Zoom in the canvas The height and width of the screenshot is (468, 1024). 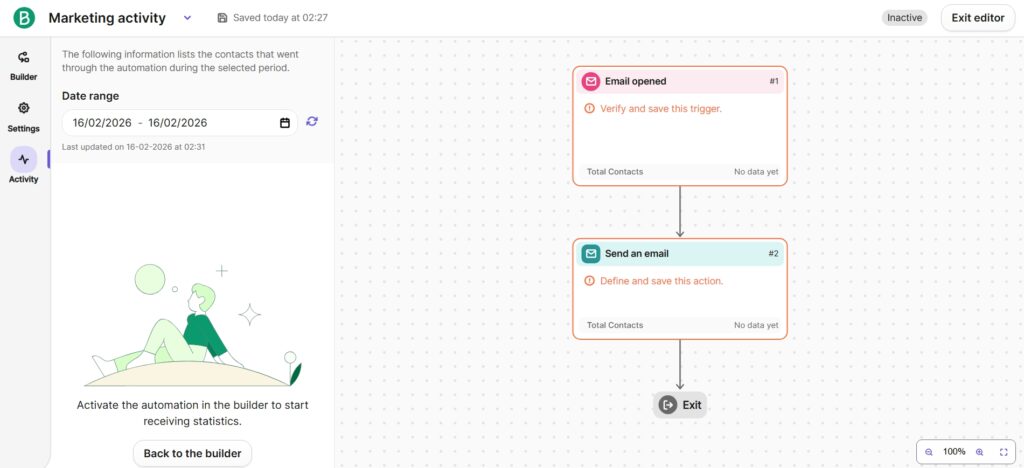point(979,452)
